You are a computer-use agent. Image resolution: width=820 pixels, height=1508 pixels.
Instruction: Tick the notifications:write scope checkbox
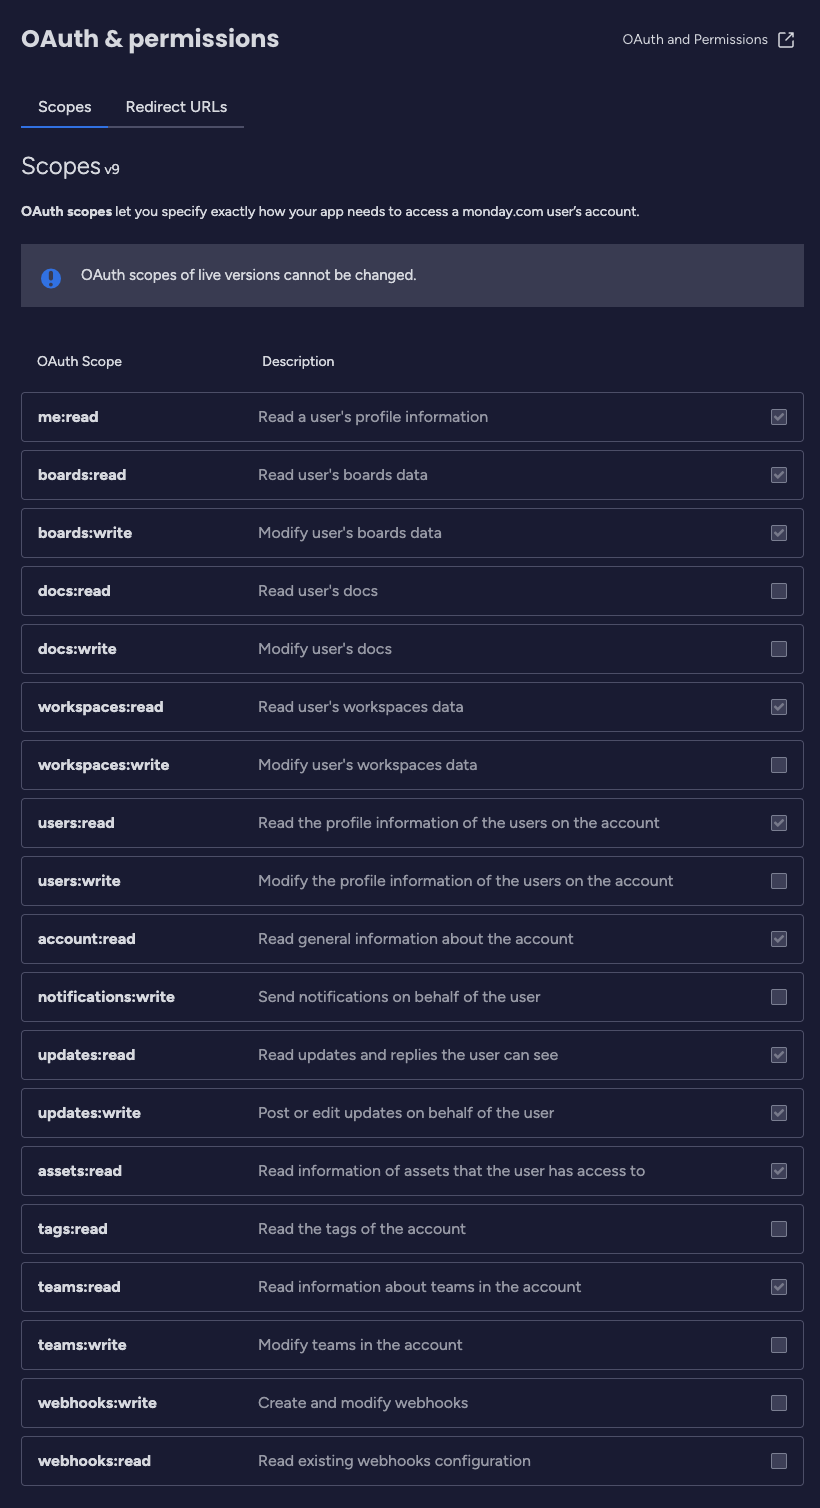click(x=779, y=997)
